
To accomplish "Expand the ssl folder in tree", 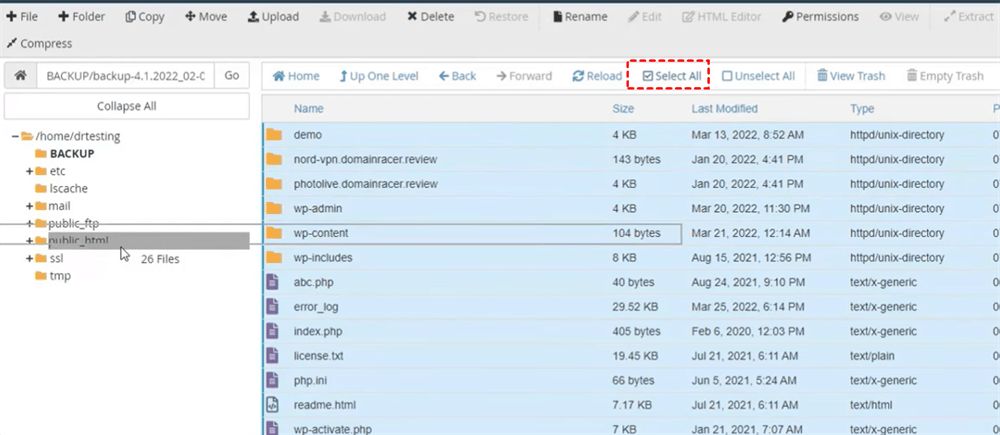I will click(x=29, y=258).
